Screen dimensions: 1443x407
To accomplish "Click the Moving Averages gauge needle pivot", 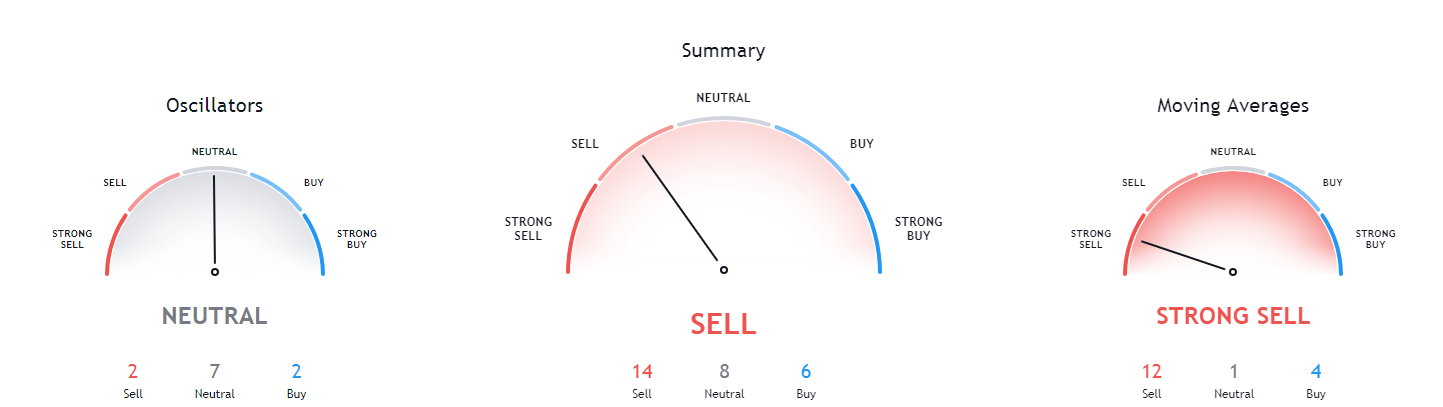I will 1233,271.
